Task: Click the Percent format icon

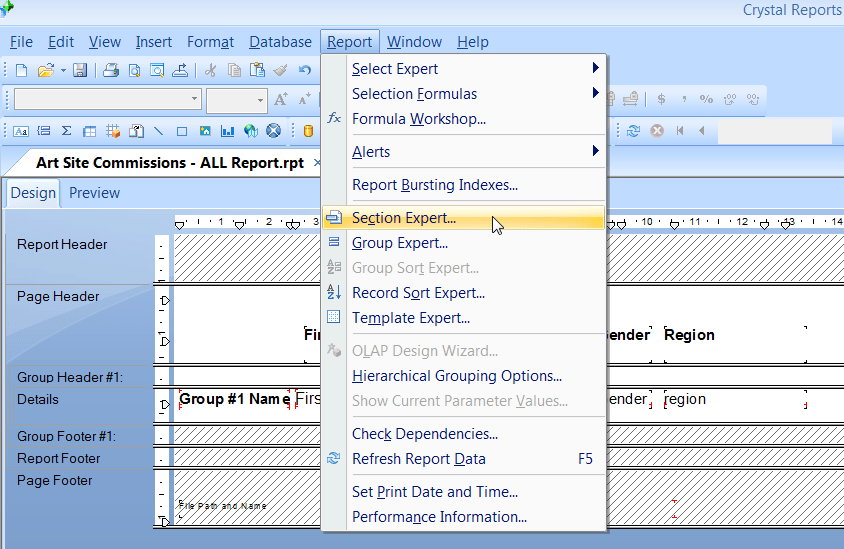Action: (x=706, y=99)
